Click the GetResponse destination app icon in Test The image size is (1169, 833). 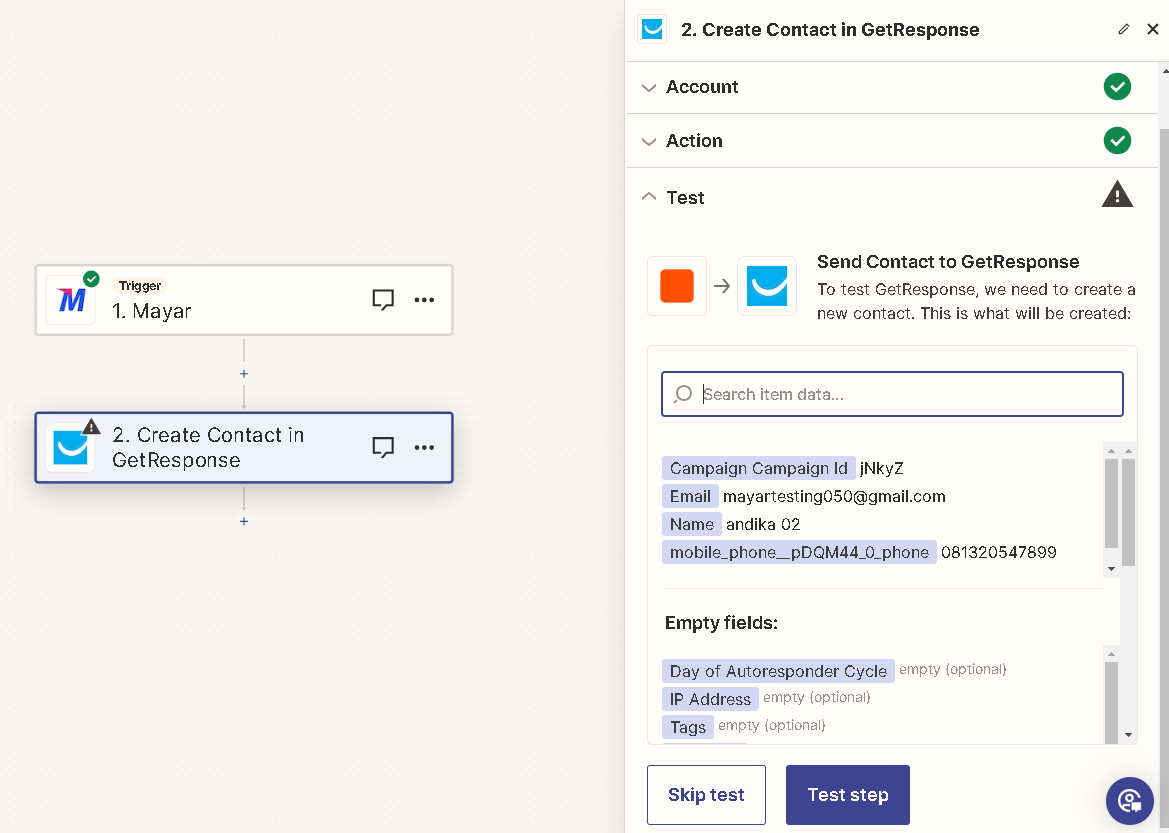click(767, 286)
